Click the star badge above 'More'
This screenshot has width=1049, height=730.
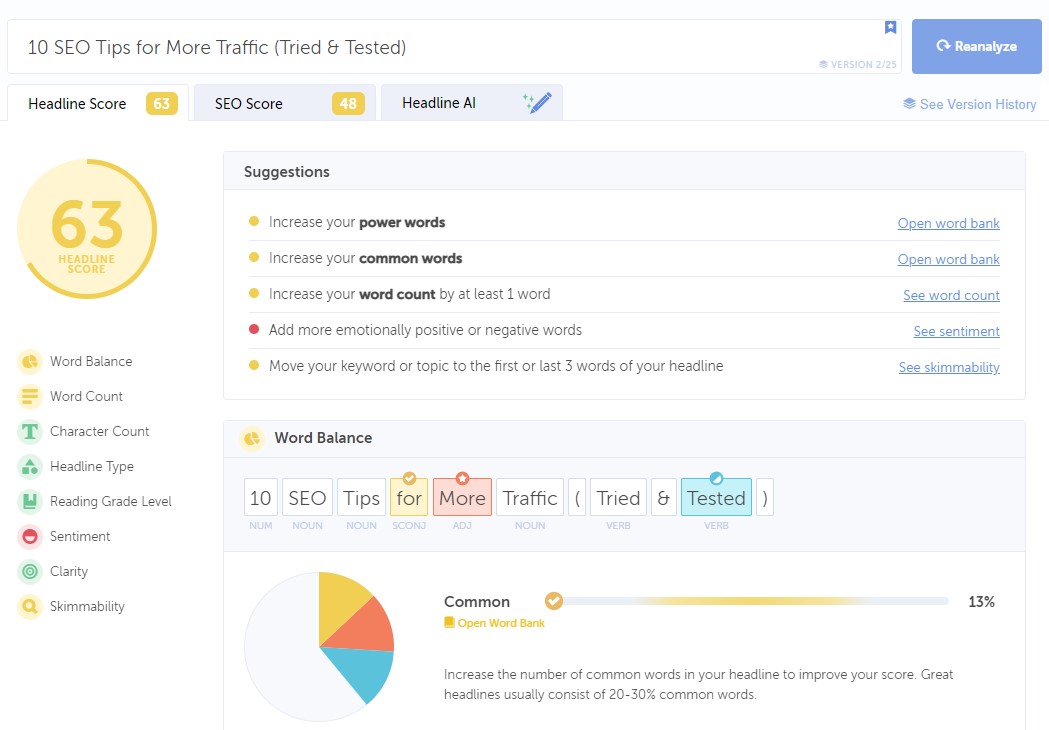(x=462, y=478)
